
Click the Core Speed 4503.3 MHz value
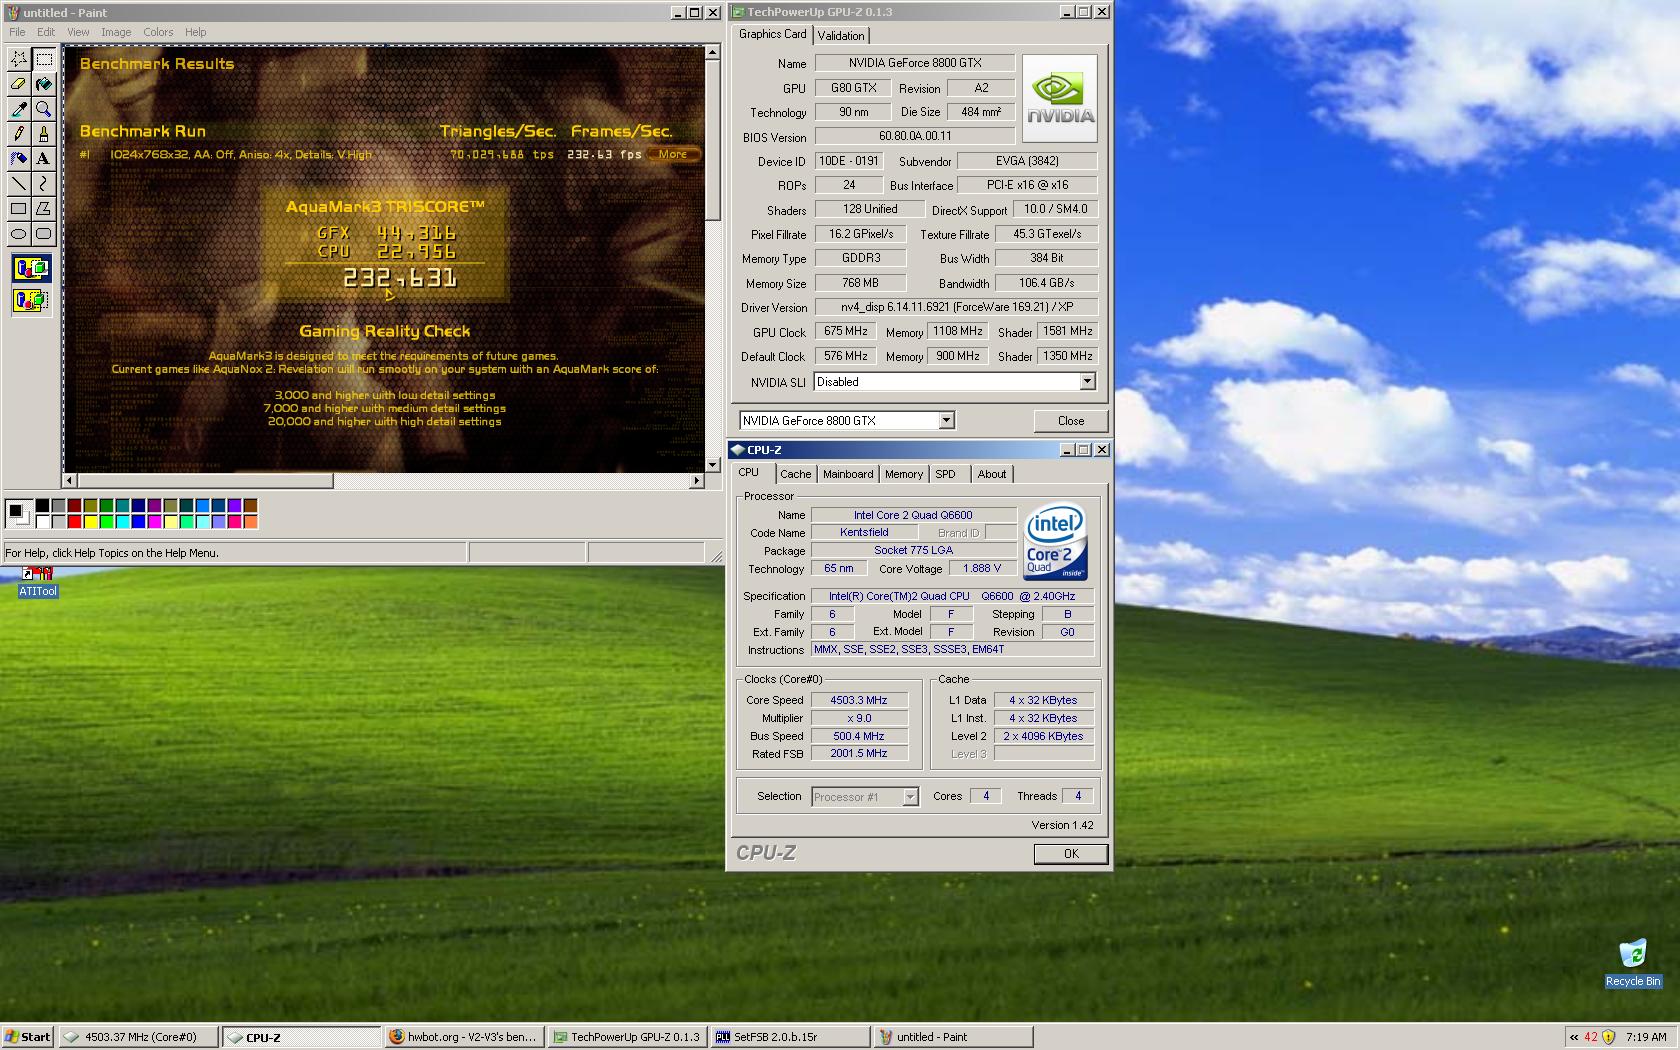(x=859, y=701)
